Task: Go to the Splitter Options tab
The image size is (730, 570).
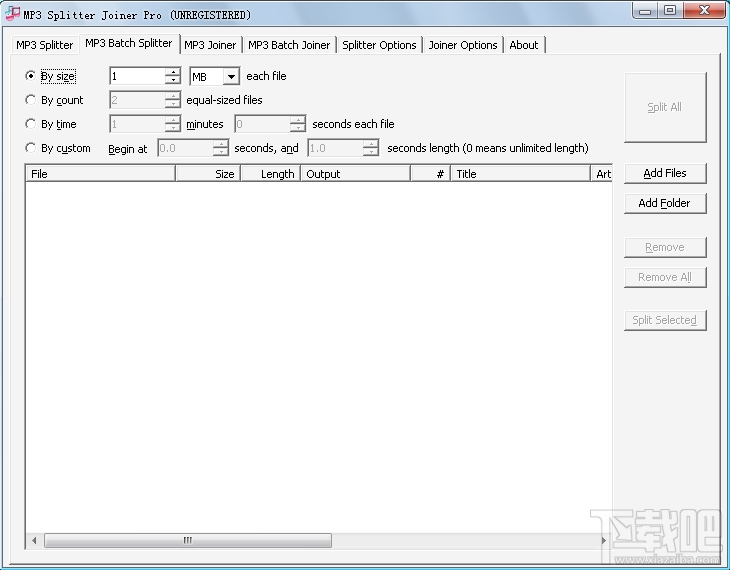Action: point(379,45)
